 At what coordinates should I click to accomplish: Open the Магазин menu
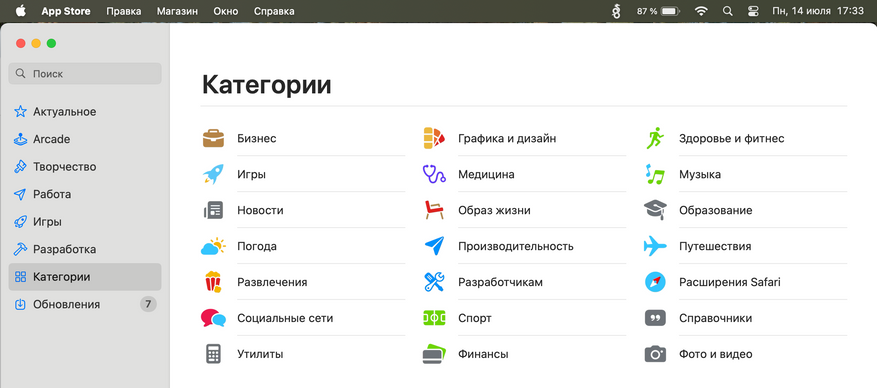(x=177, y=11)
